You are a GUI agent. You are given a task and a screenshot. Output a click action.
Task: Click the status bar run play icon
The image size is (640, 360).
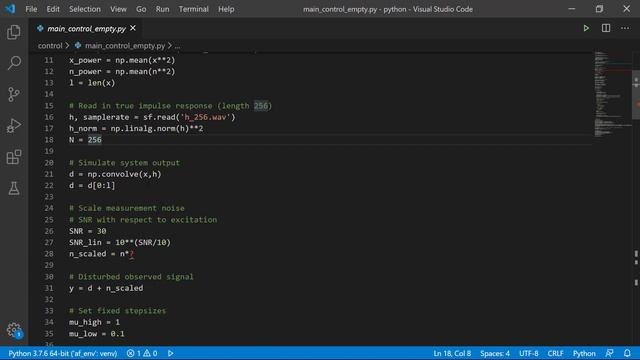[171, 353]
